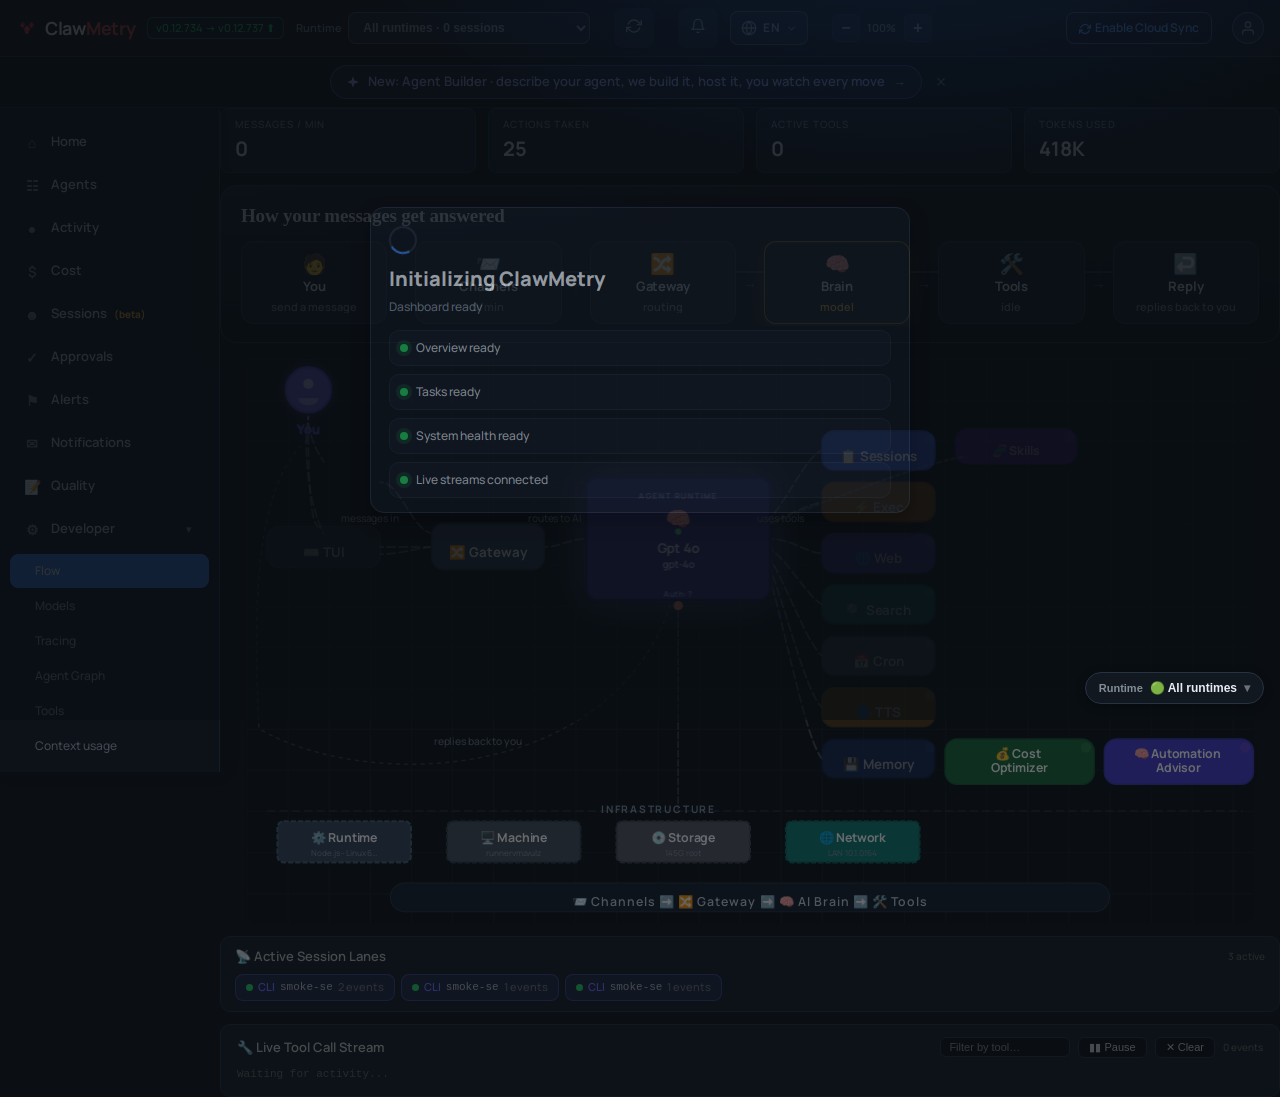The height and width of the screenshot is (1097, 1280).
Task: Open the EN language selector
Action: tap(768, 28)
